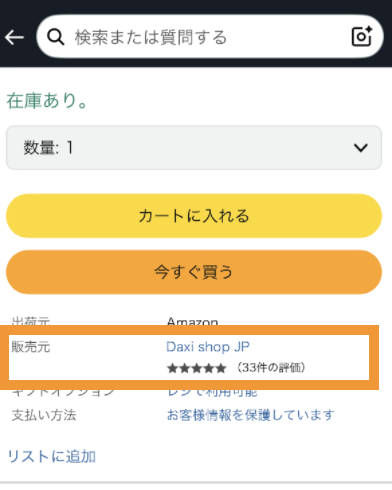The image size is (392, 490).
Task: Click the 在庫あり。 stock status text
Action: click(x=47, y=101)
